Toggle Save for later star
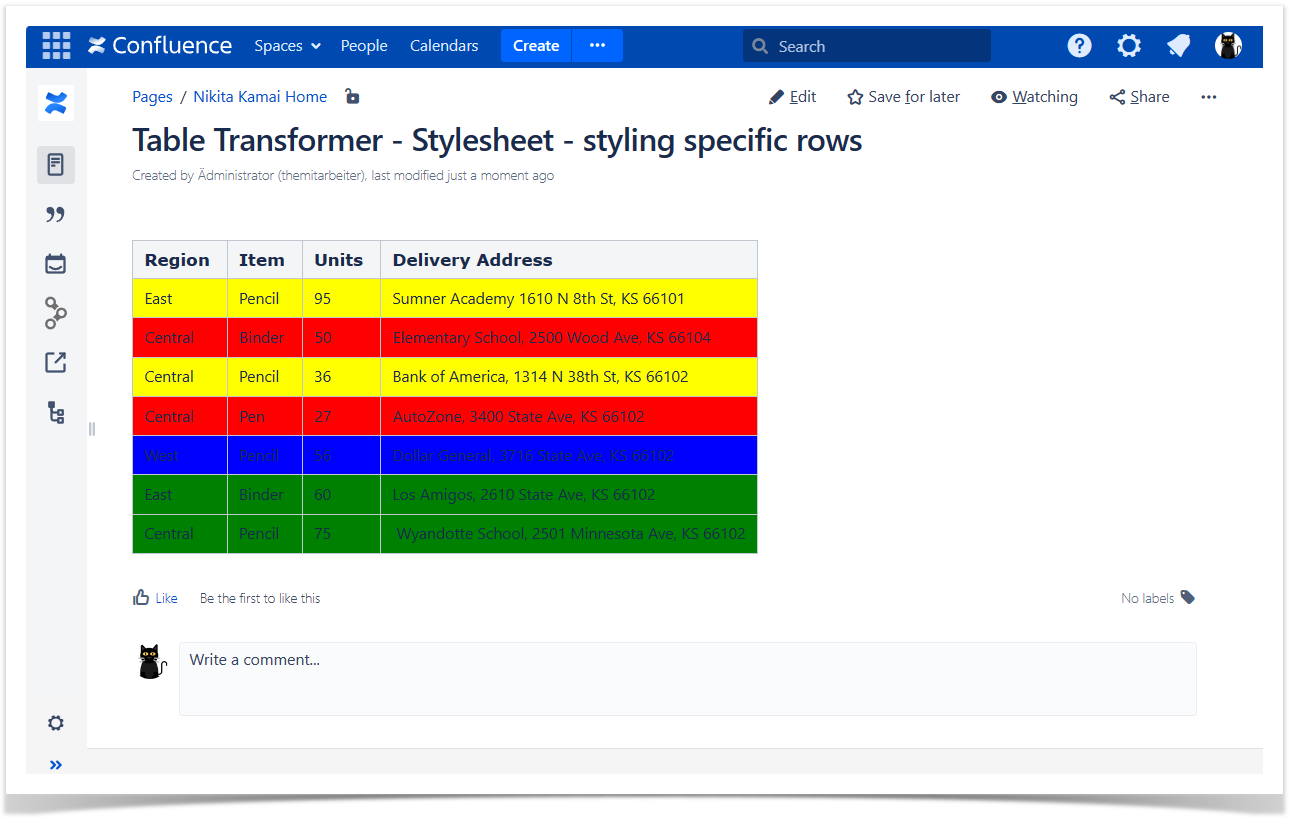This screenshot has width=1297, height=823. click(x=903, y=97)
